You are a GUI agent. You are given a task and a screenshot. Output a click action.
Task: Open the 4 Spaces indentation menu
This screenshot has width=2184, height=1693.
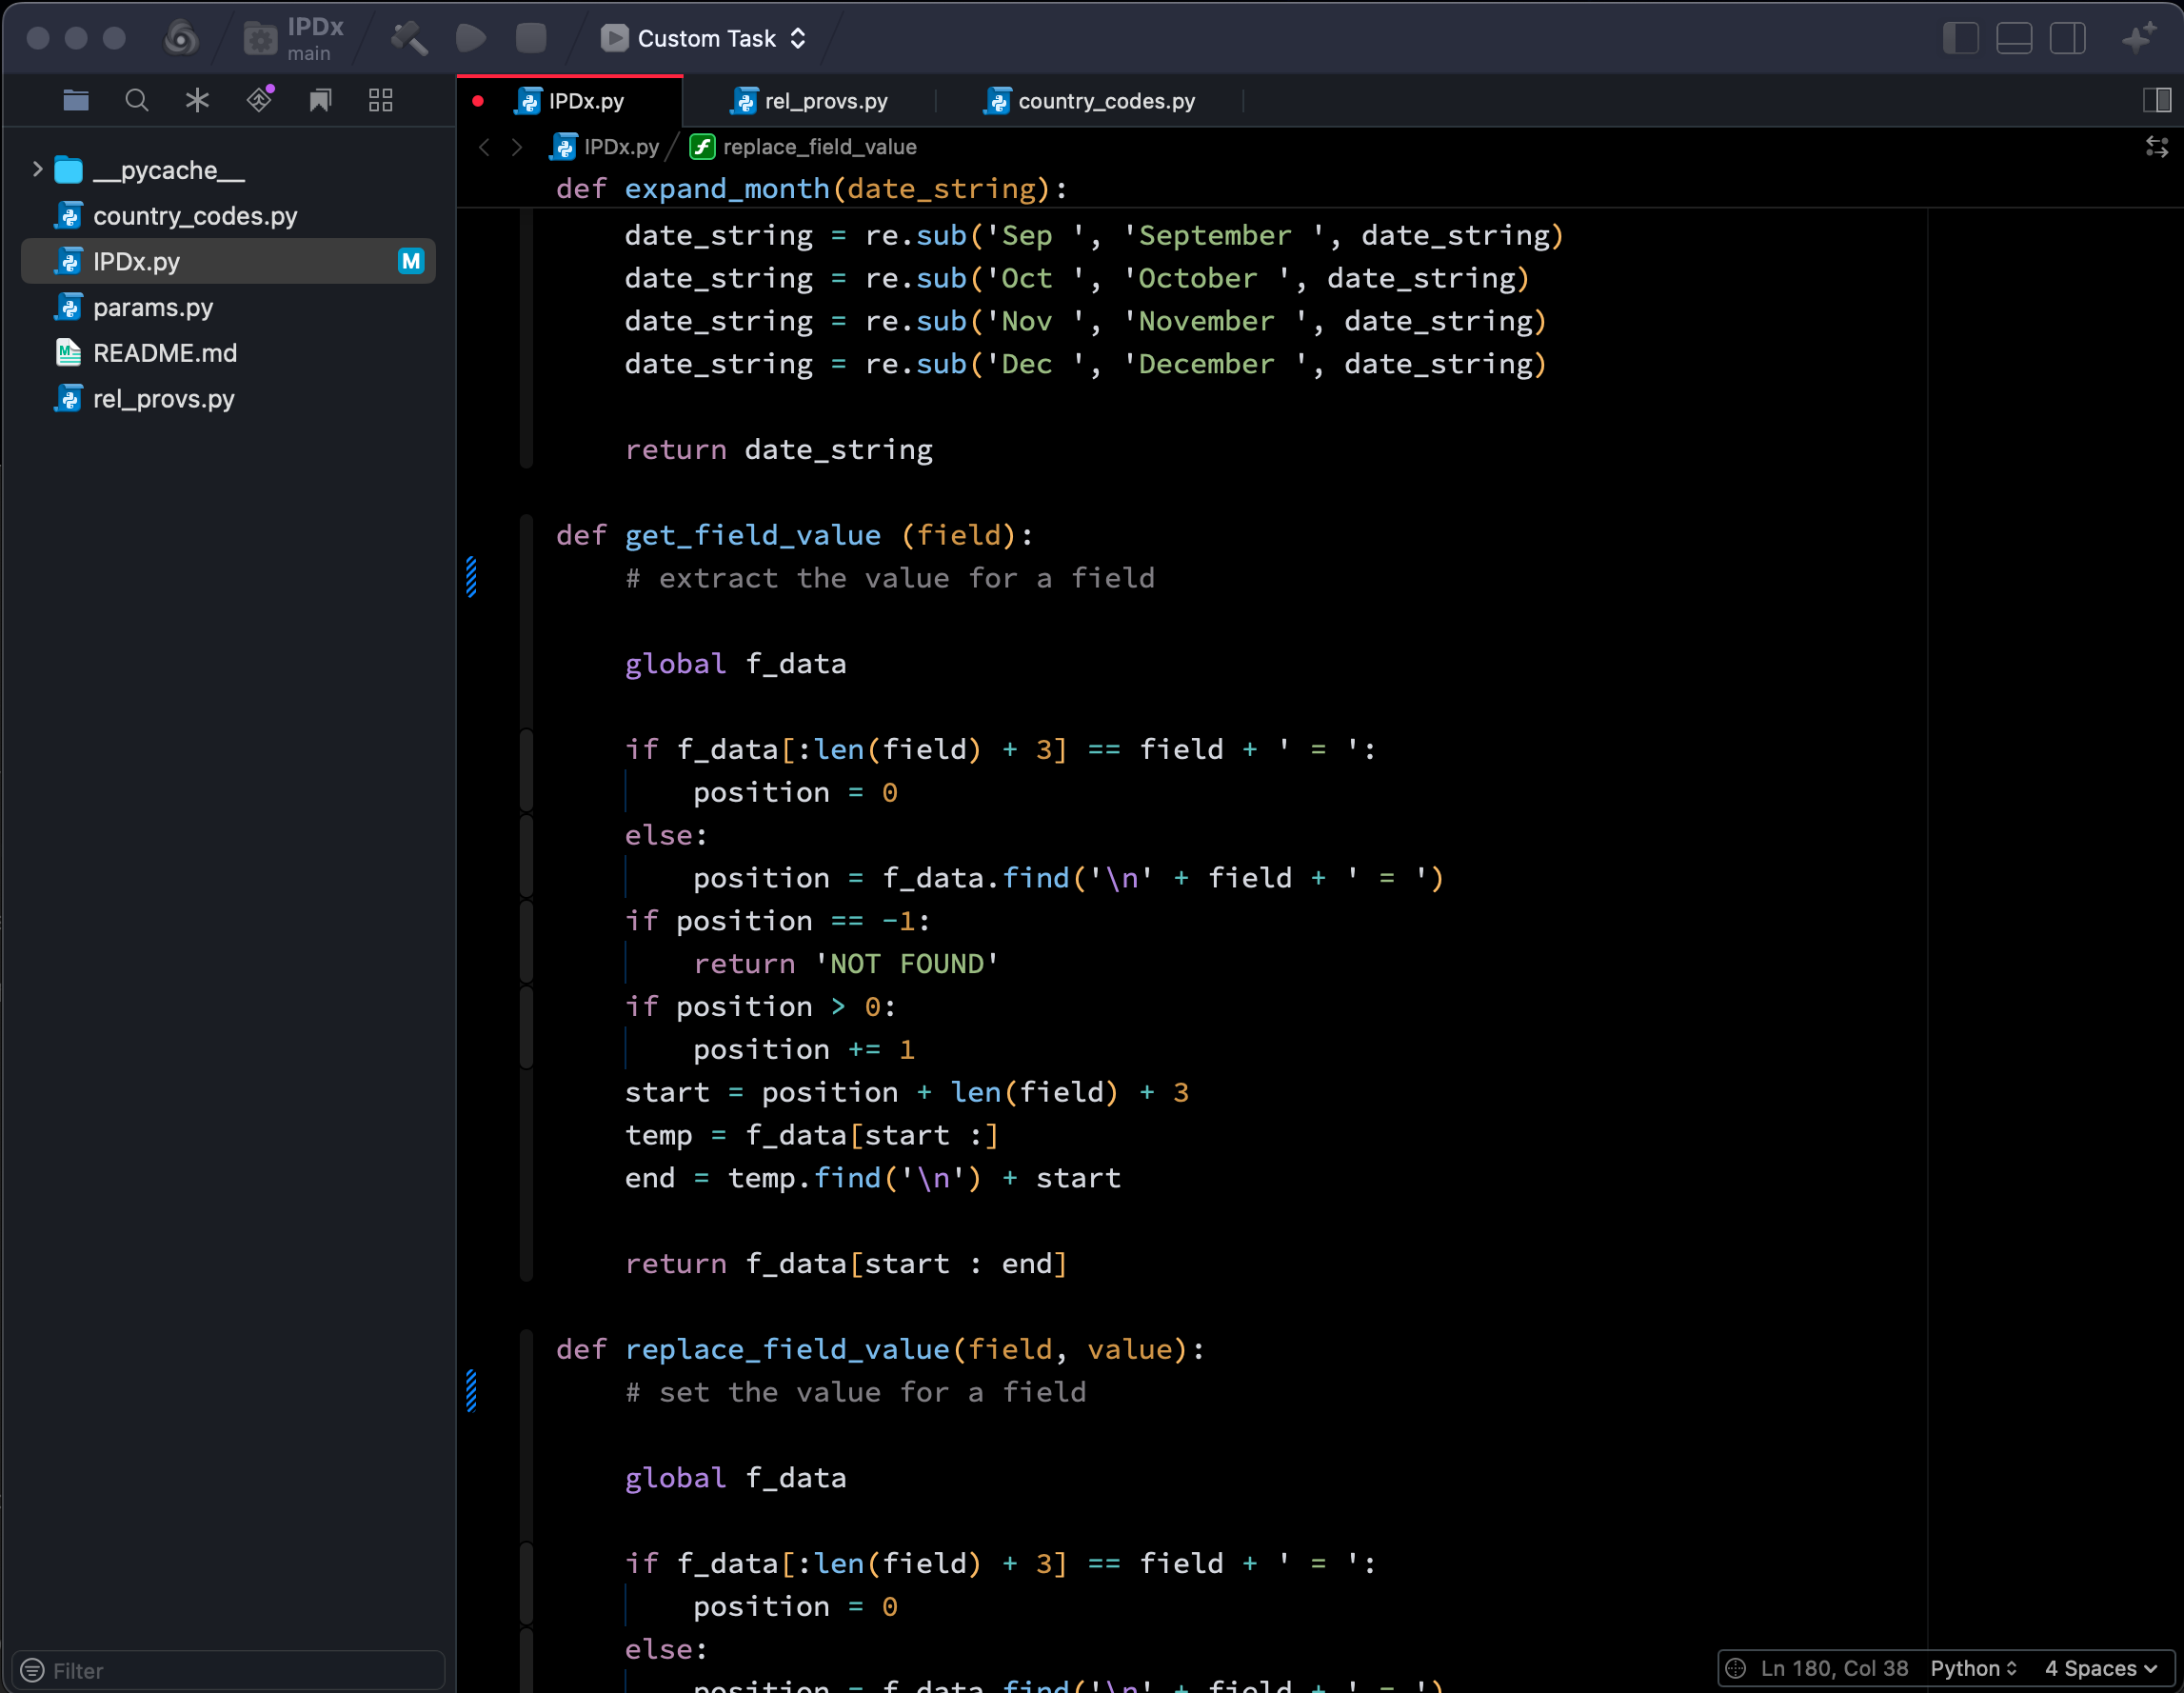2100,1668
